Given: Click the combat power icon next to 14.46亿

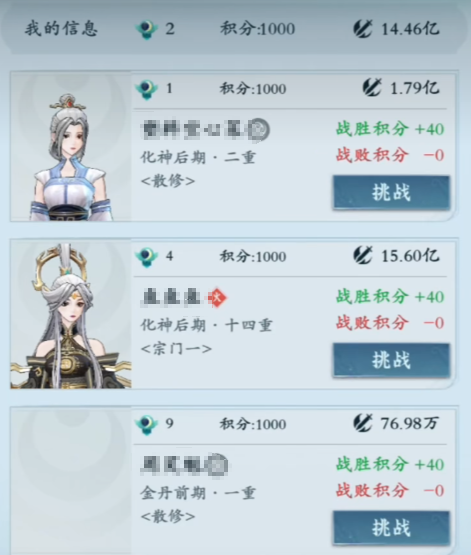Looking at the screenshot, I should pos(362,28).
